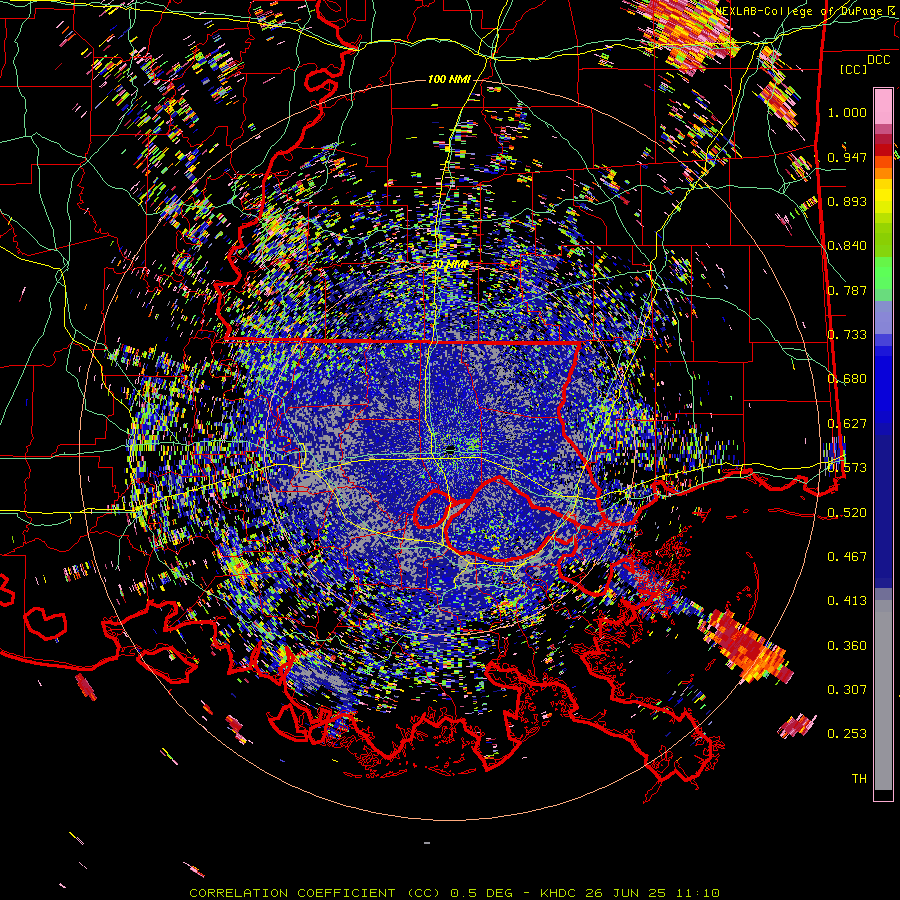Click the DCC legend title
Viewport: 900px width, 900px height.
point(878,60)
